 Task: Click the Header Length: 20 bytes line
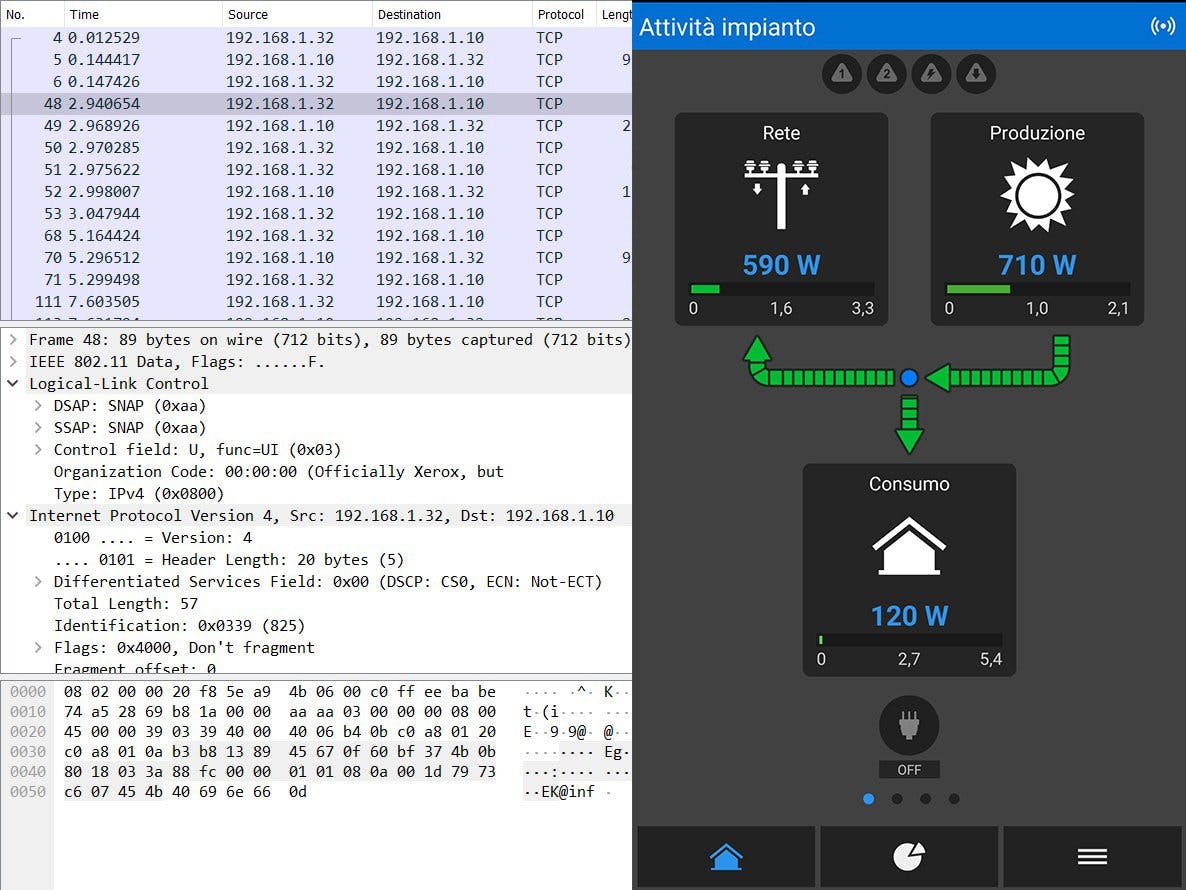229,560
